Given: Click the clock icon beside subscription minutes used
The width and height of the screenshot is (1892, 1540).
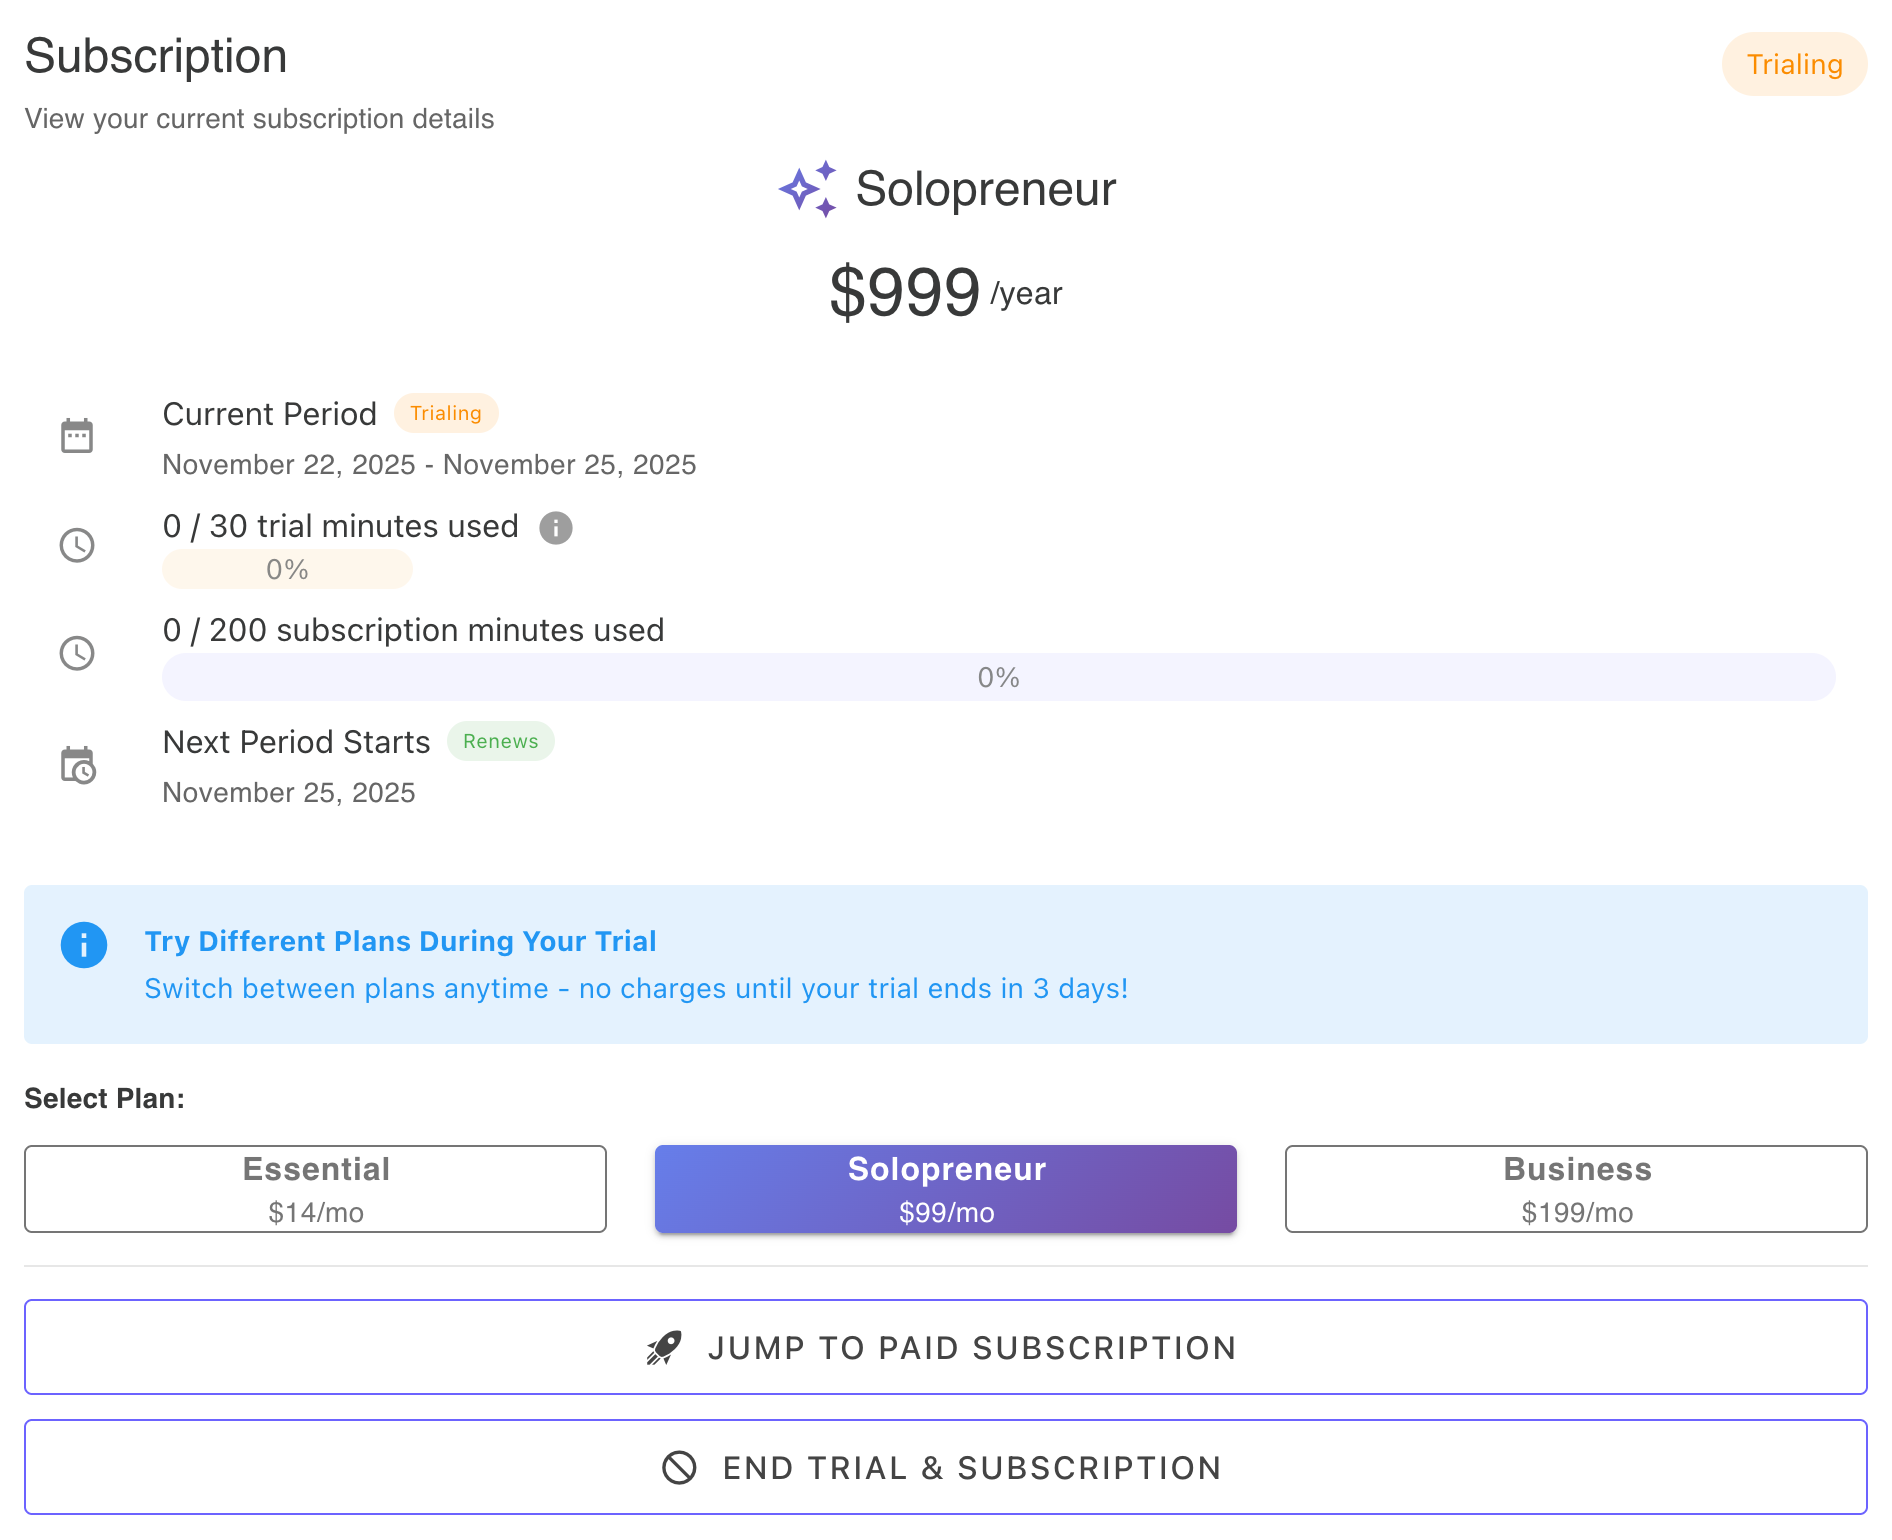Looking at the screenshot, I should pyautogui.click(x=77, y=653).
